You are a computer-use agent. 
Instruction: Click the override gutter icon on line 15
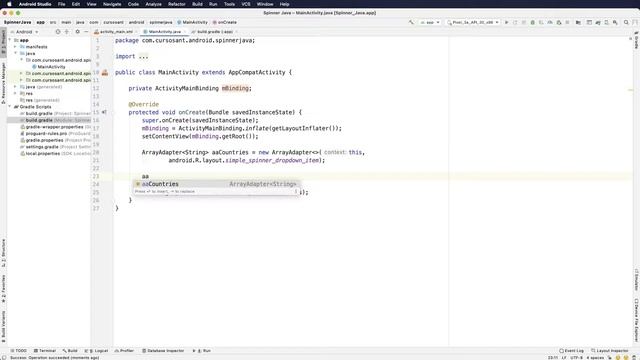(x=104, y=112)
